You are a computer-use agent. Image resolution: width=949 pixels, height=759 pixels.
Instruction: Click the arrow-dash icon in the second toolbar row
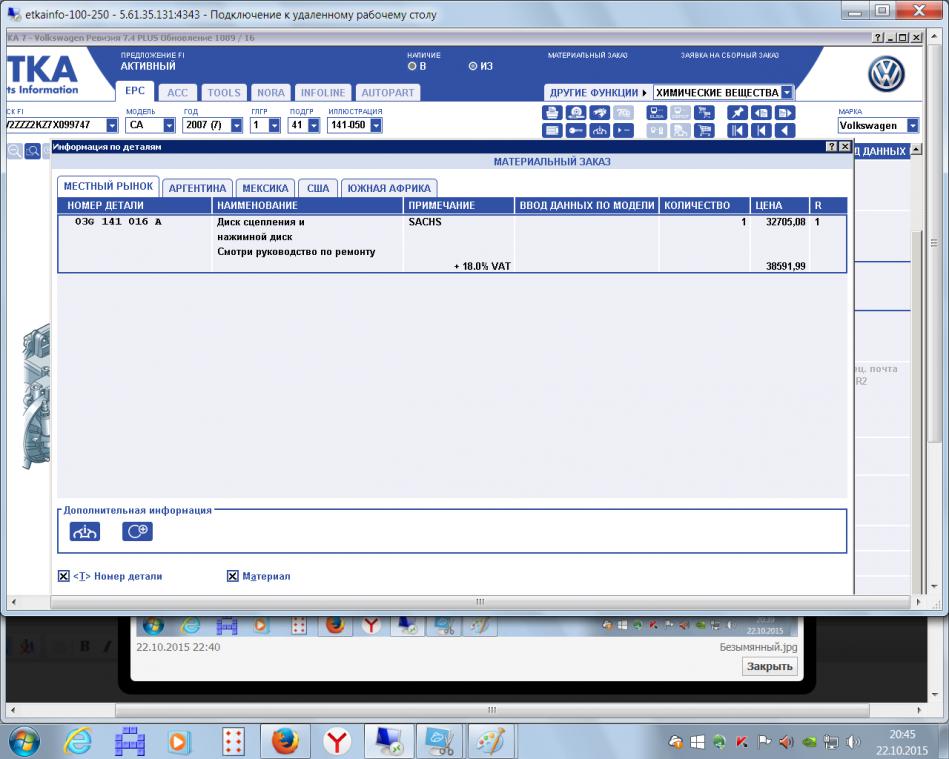[623, 130]
